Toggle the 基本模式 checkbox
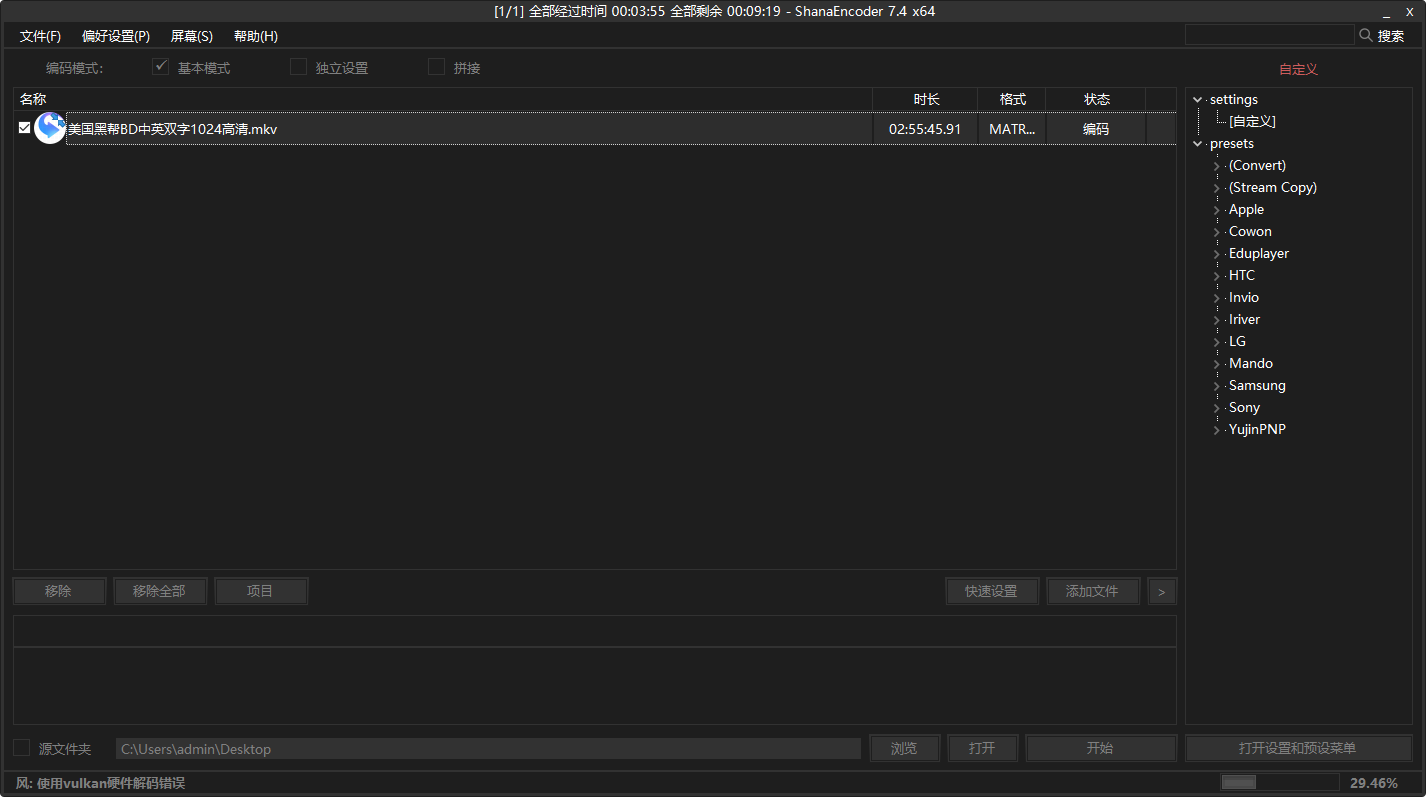Image resolution: width=1426 pixels, height=797 pixels. click(160, 67)
